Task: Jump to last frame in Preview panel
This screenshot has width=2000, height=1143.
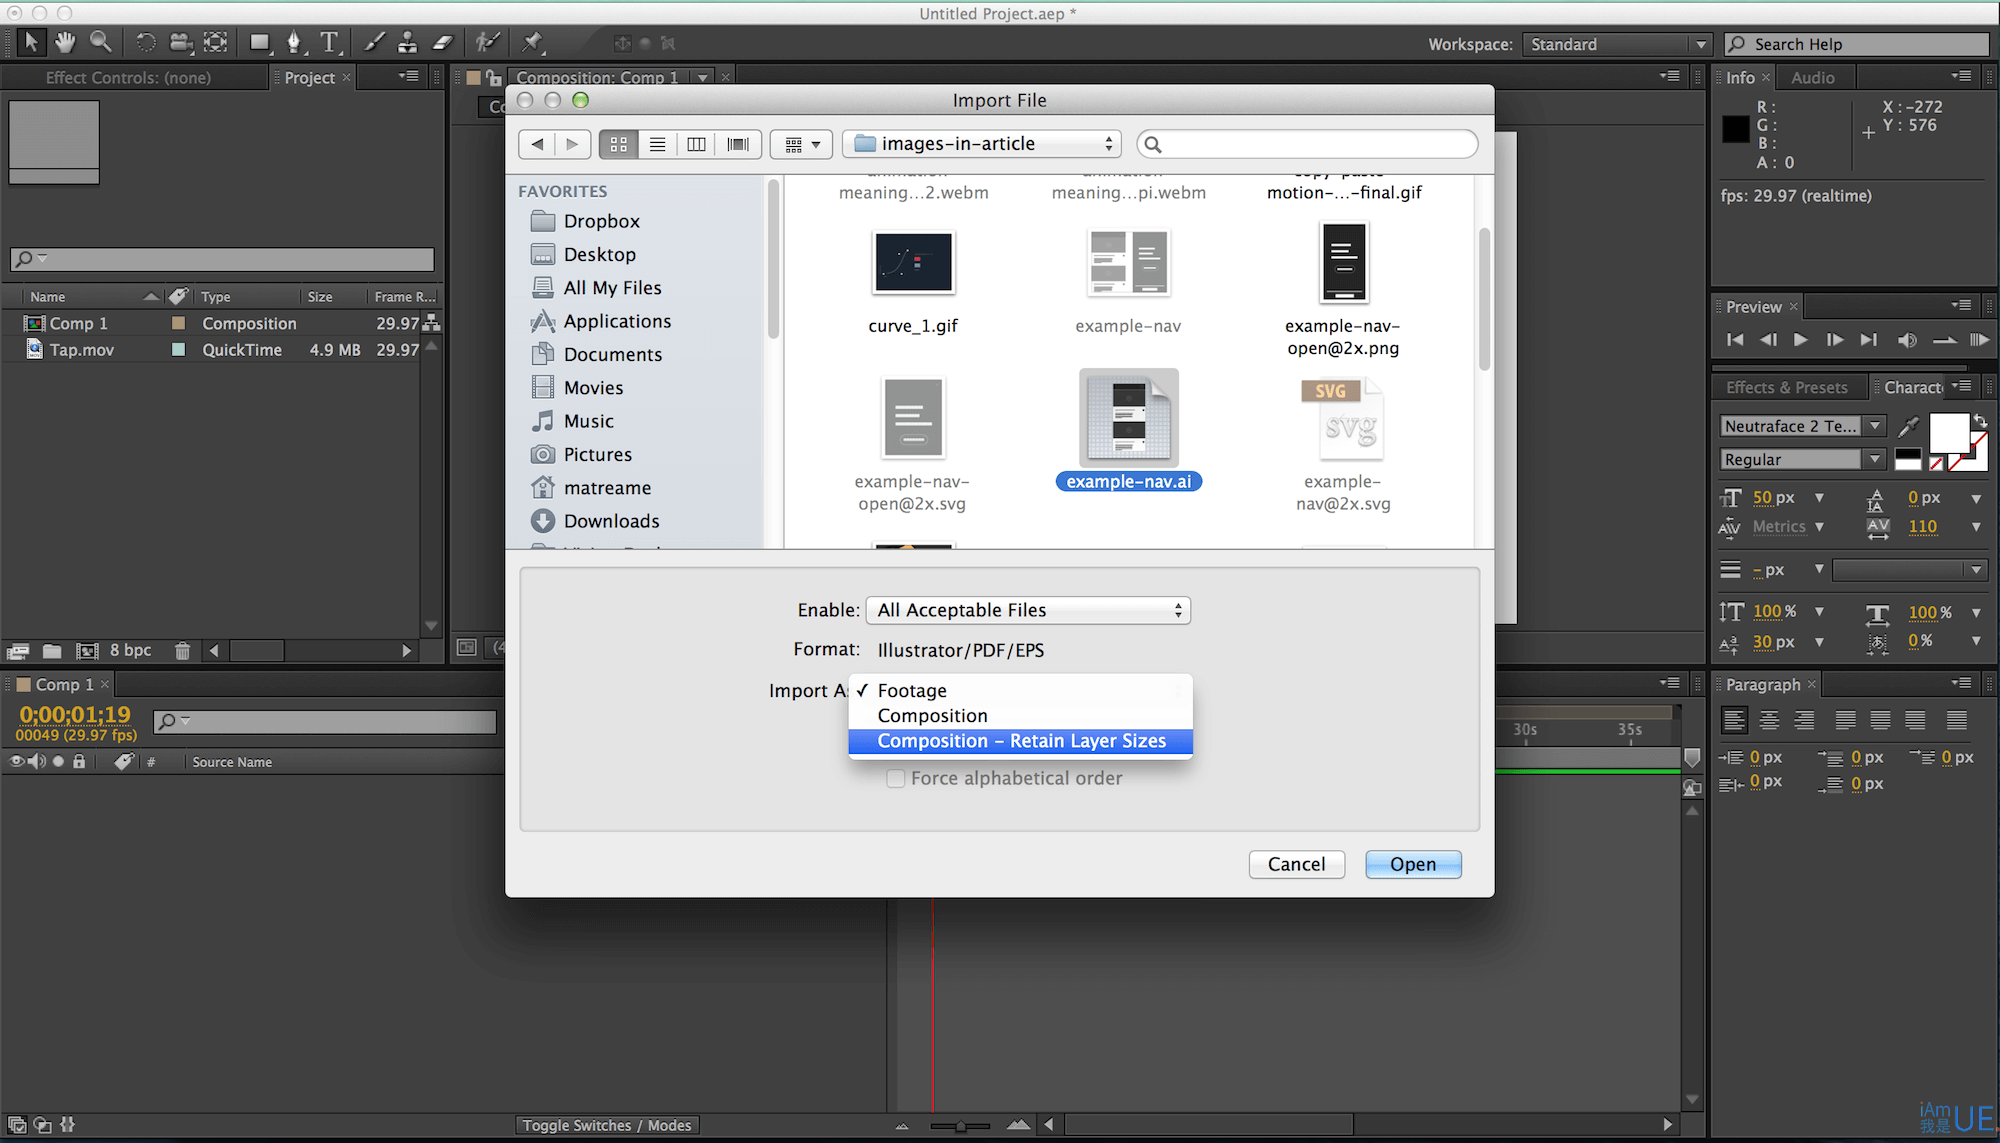Action: (x=1868, y=340)
